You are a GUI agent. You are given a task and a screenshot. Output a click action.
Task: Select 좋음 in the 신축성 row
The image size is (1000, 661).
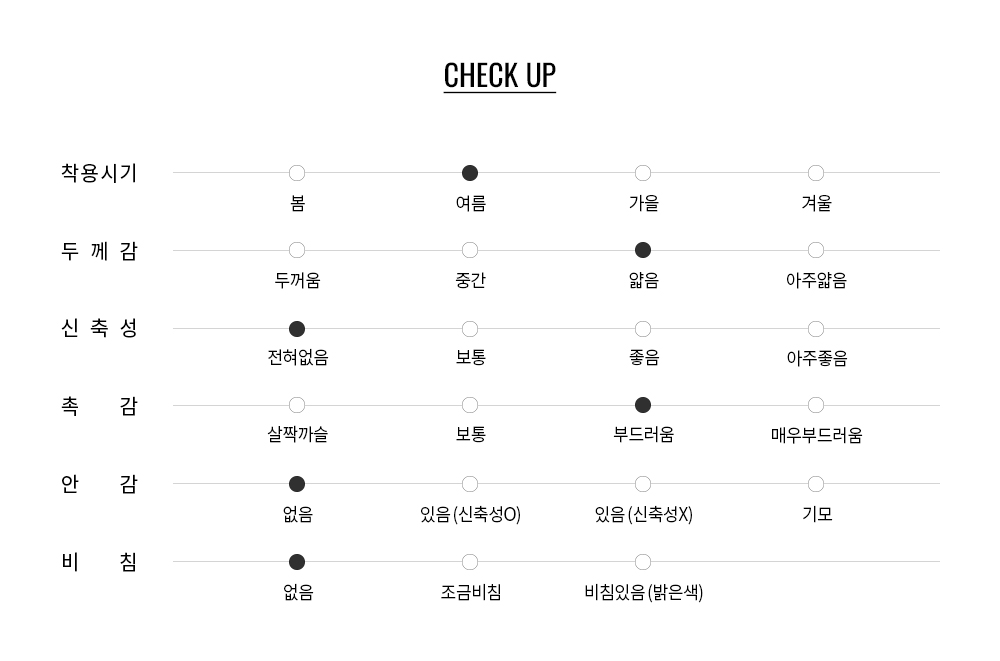(x=643, y=328)
